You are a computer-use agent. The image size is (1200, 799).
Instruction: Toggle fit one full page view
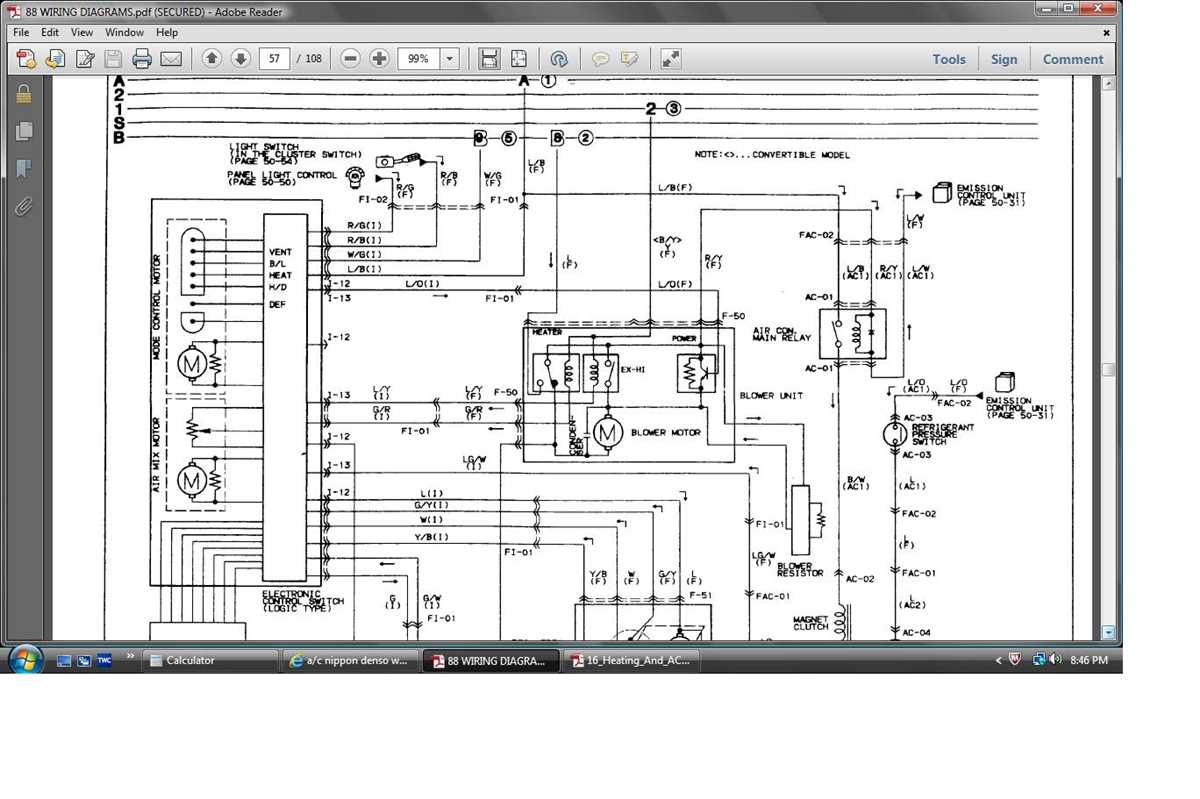click(x=519, y=59)
